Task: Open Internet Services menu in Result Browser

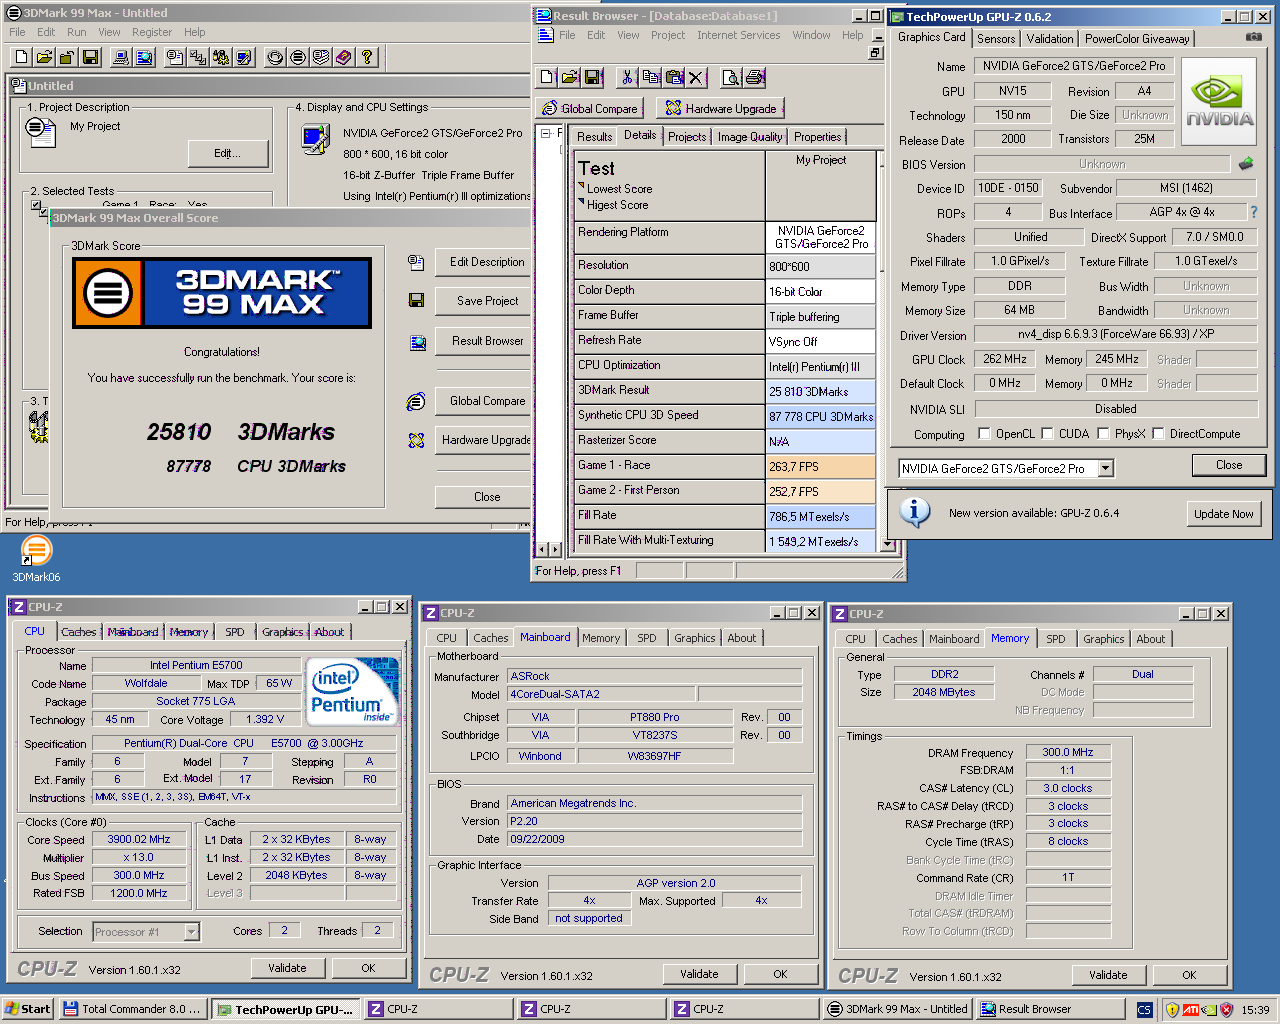Action: [738, 35]
